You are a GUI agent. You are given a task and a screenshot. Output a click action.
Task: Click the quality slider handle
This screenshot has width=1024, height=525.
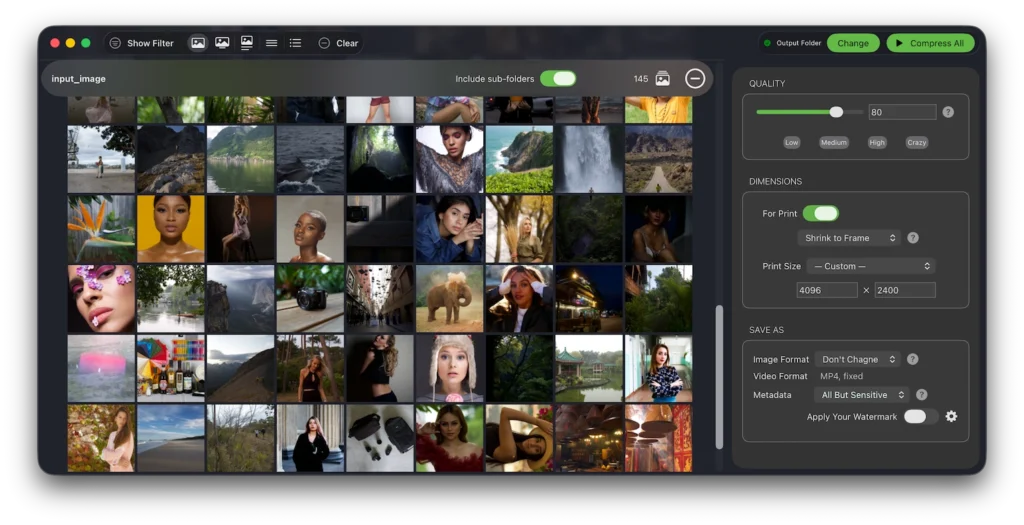[x=836, y=112]
